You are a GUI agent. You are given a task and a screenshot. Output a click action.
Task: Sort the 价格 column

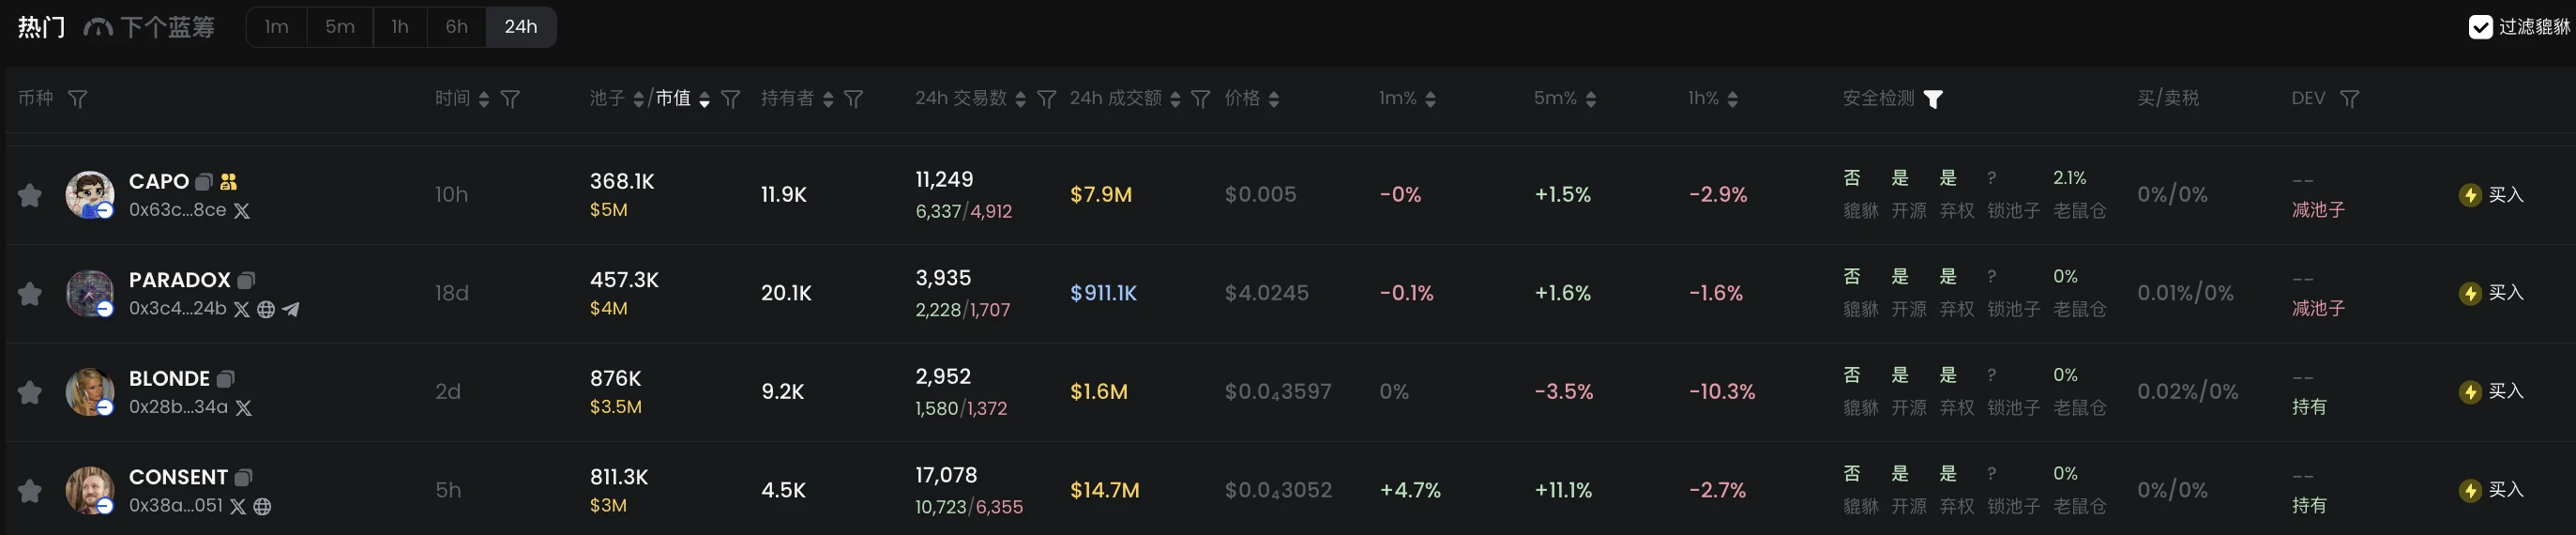(x=1273, y=99)
